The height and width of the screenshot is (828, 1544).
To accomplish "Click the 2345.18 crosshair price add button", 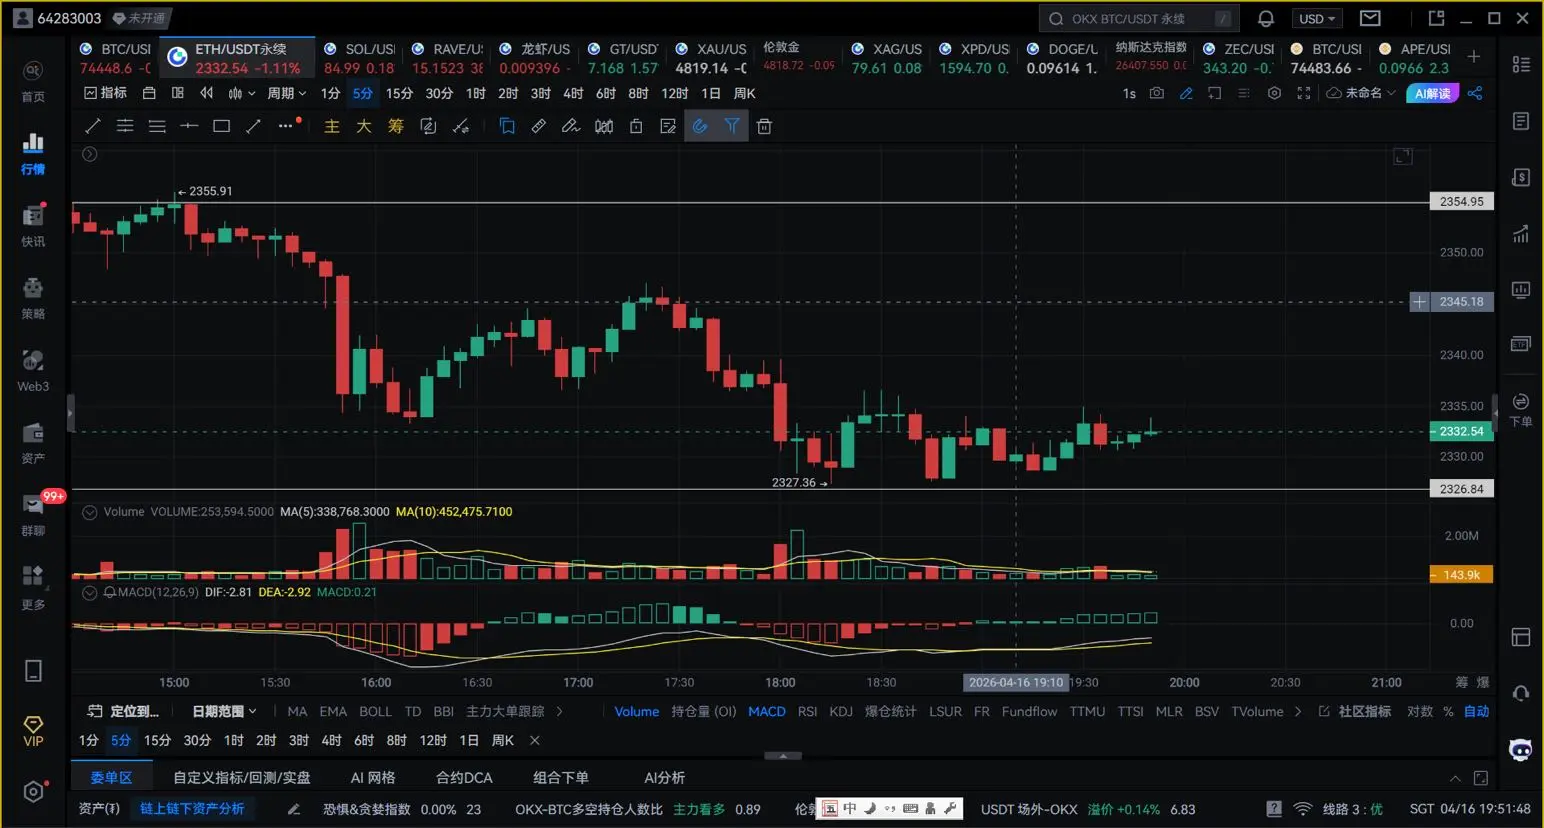I will 1419,302.
